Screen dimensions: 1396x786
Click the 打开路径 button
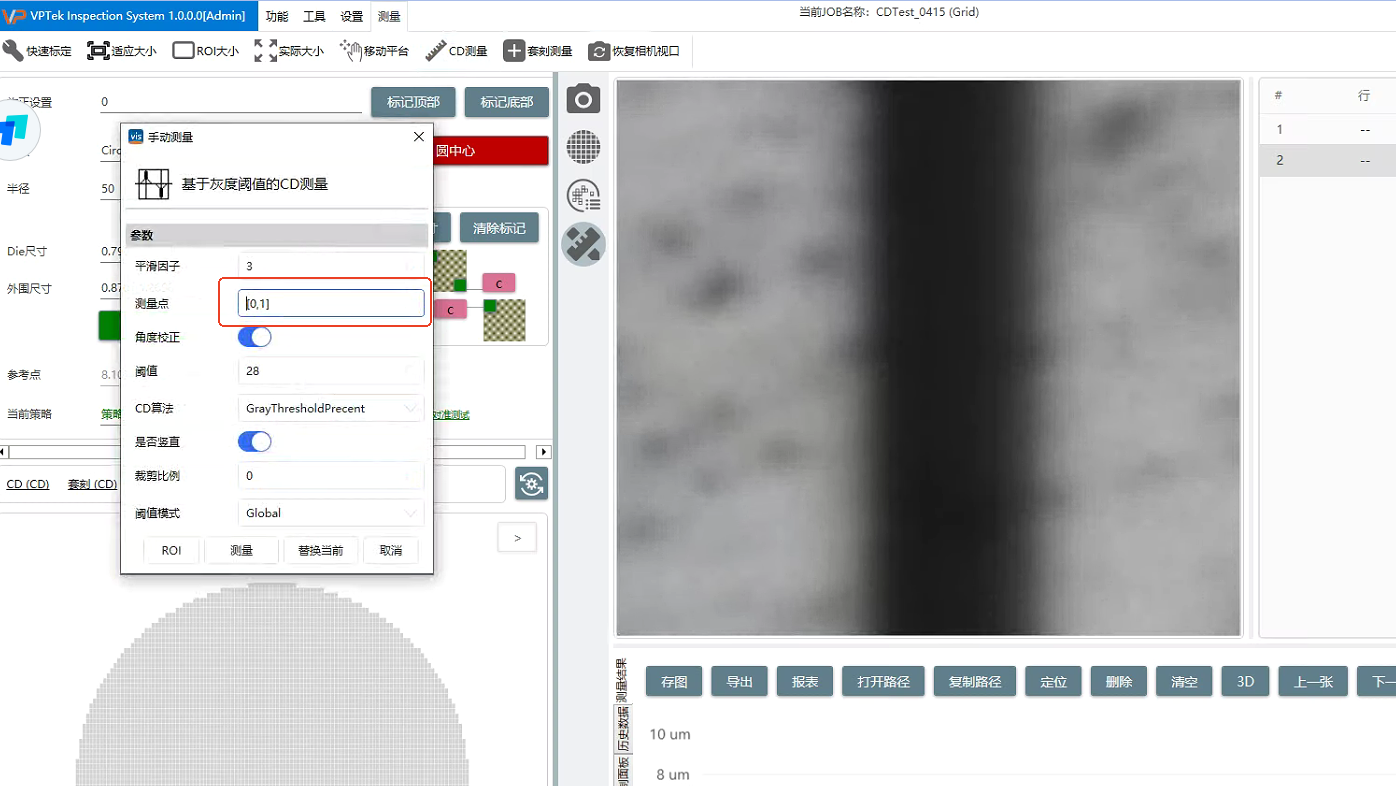click(x=883, y=682)
